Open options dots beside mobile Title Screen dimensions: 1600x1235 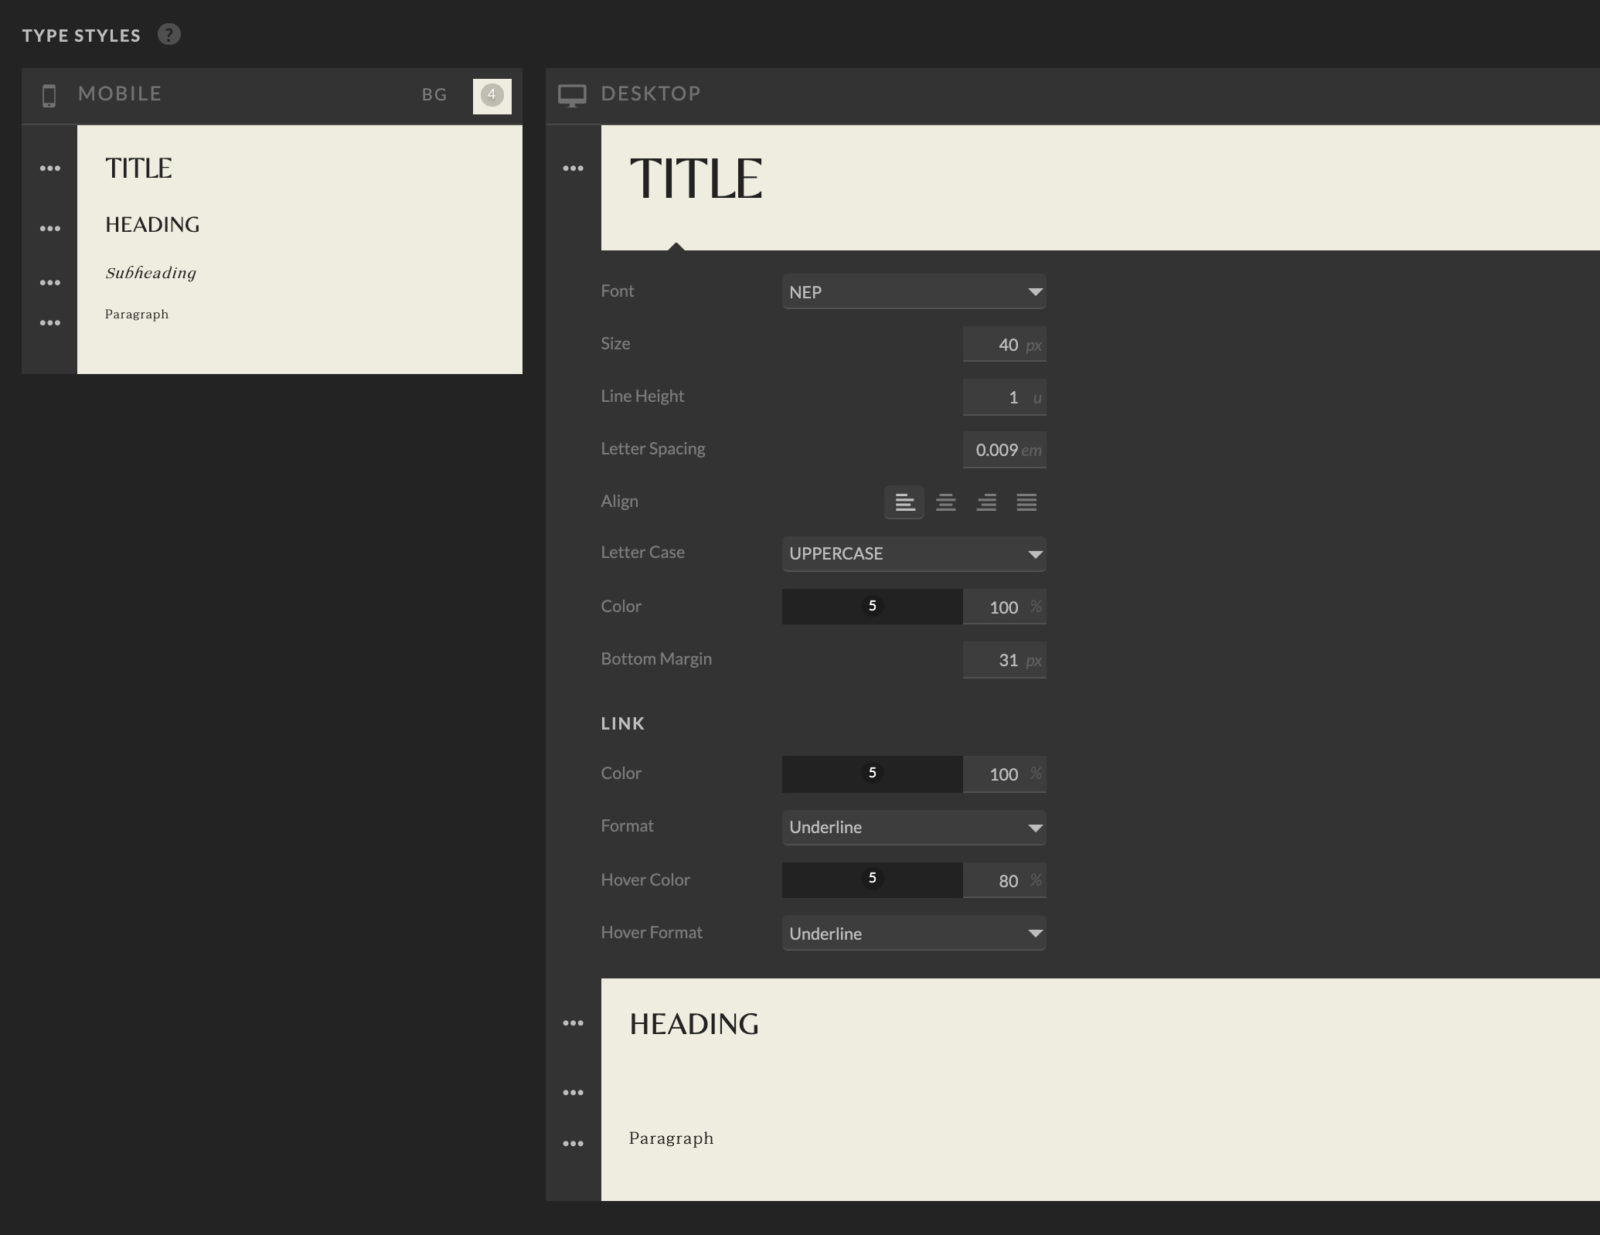click(50, 168)
